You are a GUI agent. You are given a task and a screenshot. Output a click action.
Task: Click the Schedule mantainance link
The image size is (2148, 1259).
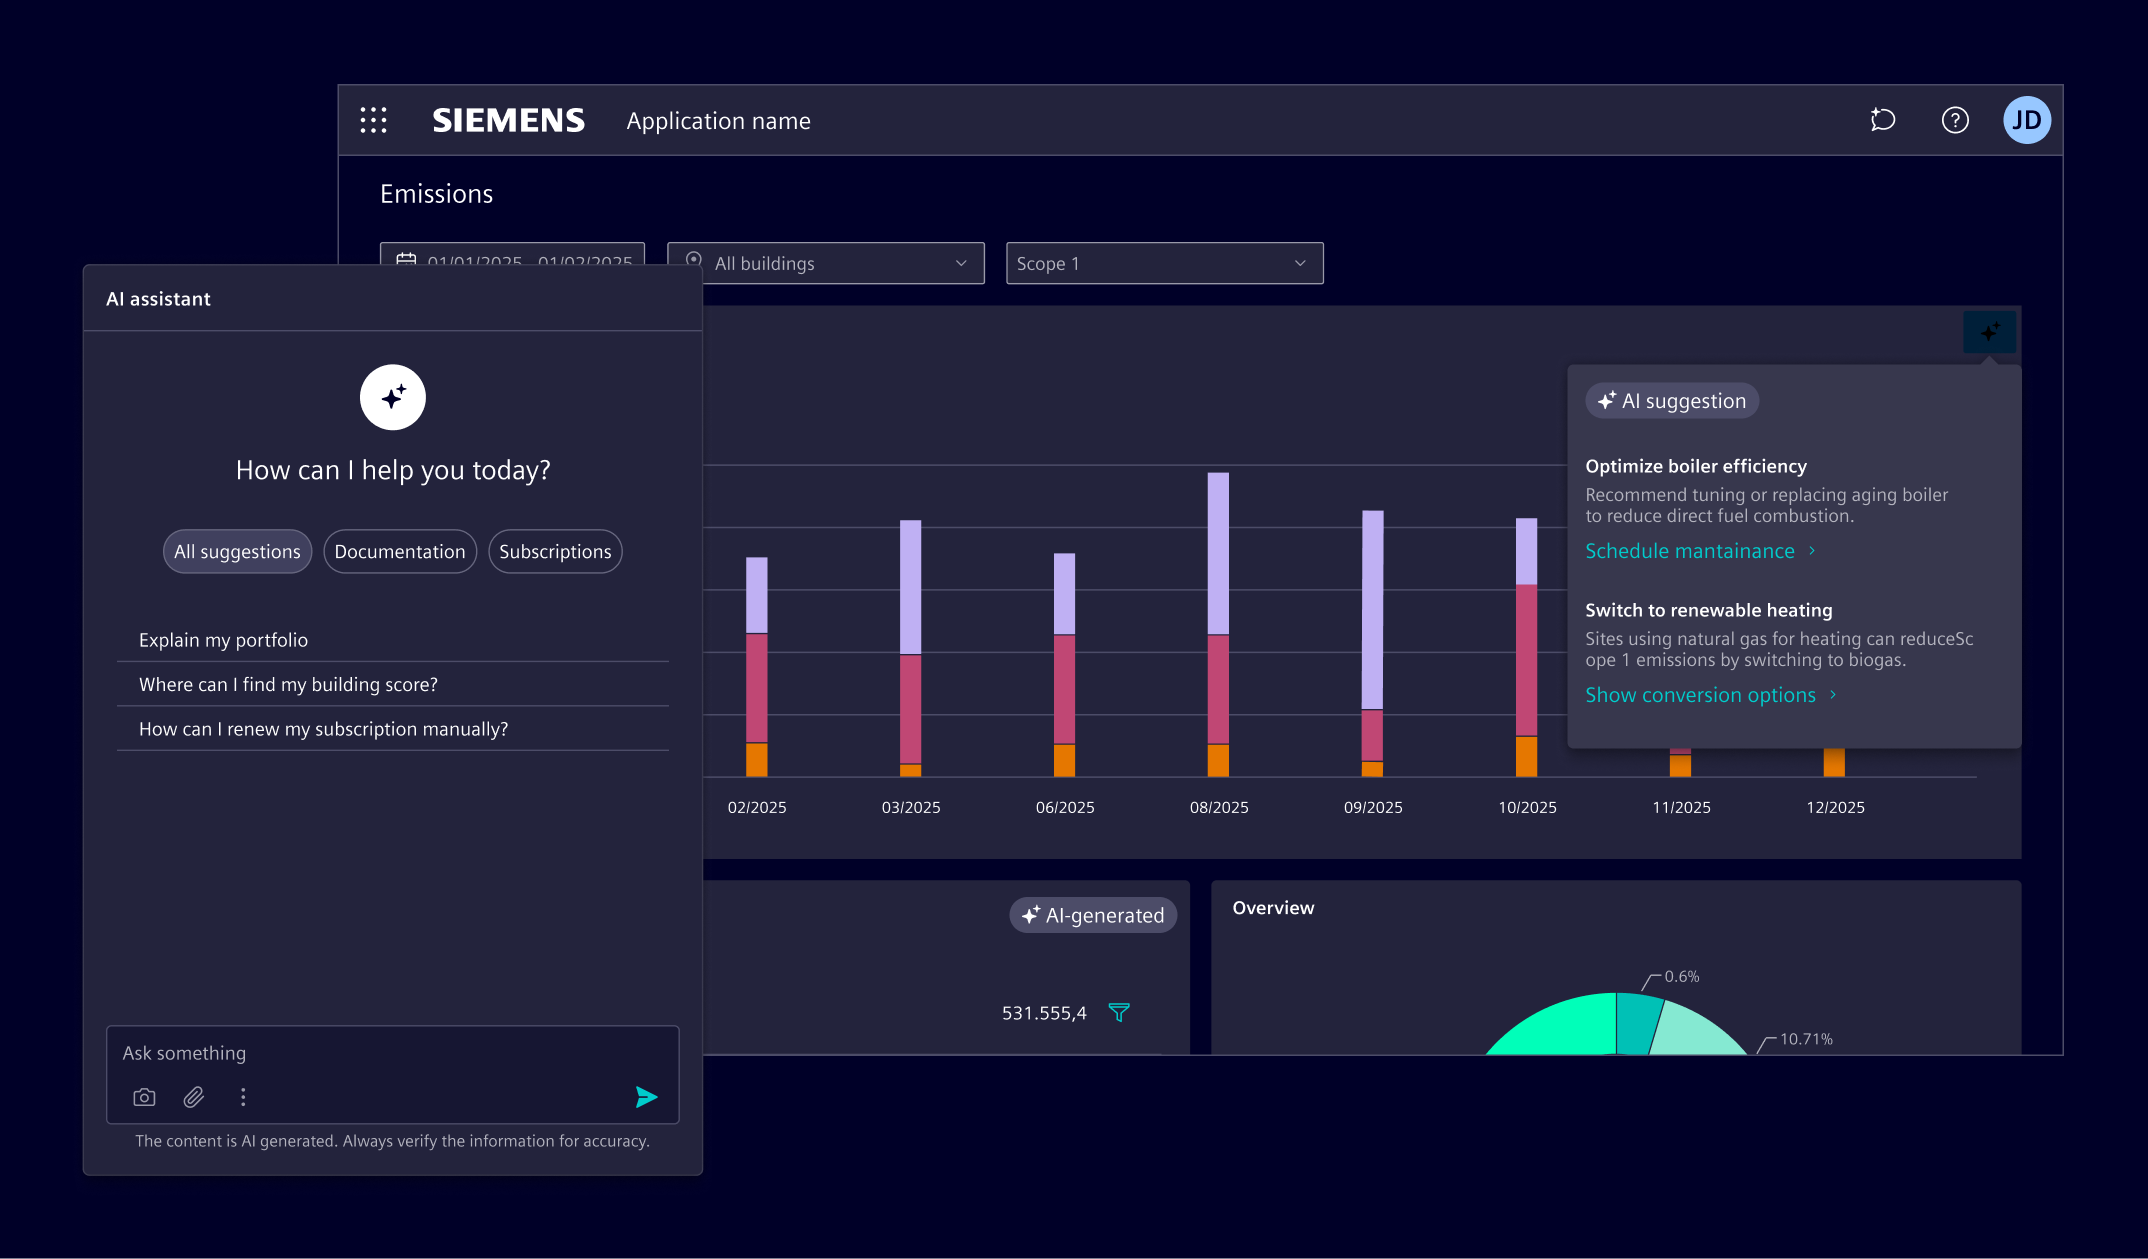point(1690,551)
